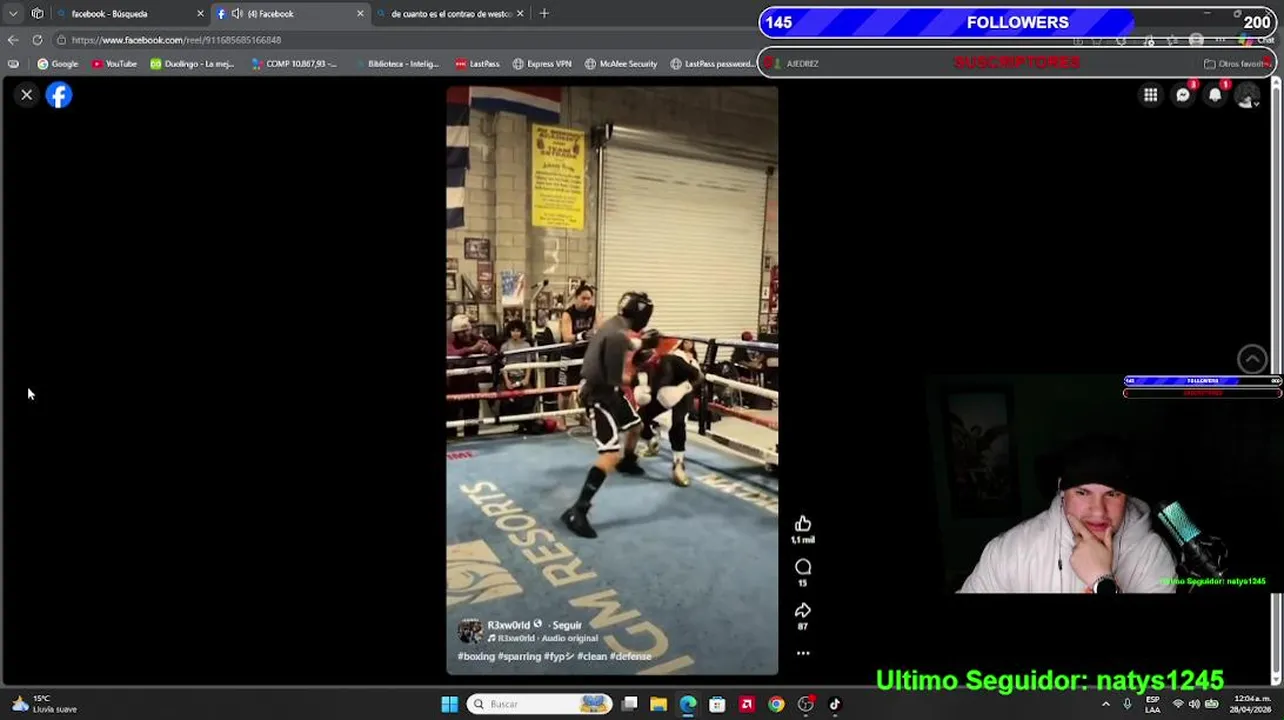Open AMD software taskbar icon
This screenshot has height=720, width=1284.
[746, 704]
